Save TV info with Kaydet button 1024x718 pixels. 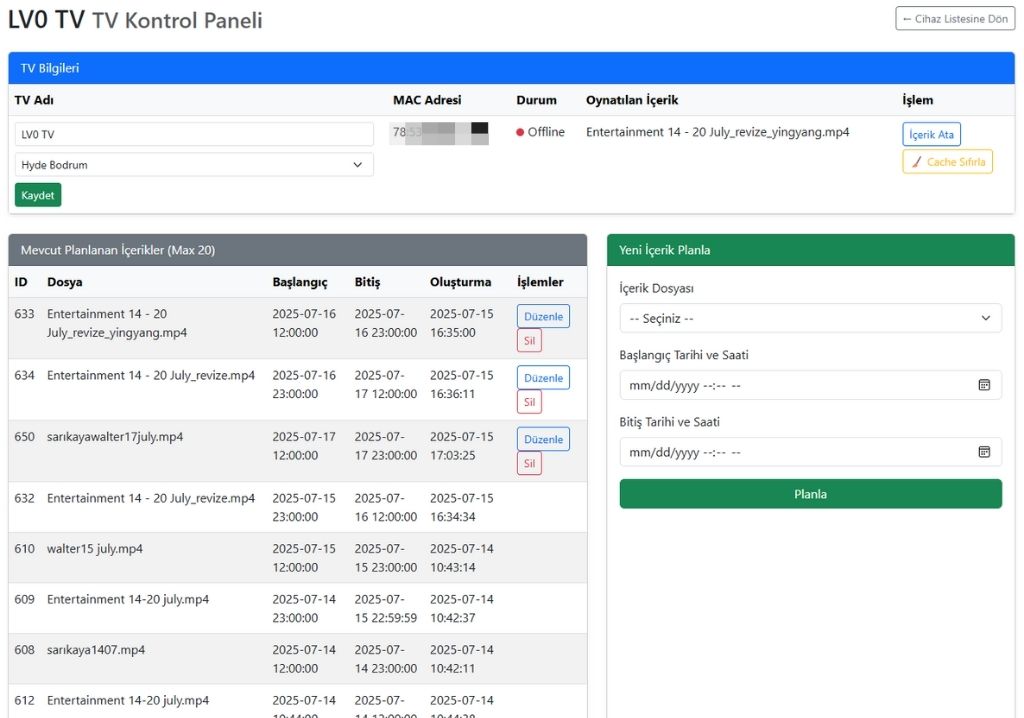coord(38,195)
